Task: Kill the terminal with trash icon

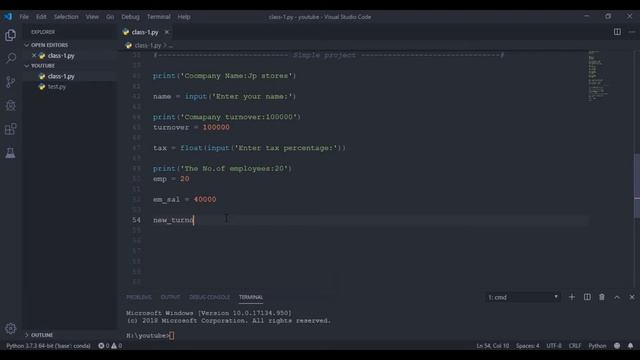Action: point(602,297)
